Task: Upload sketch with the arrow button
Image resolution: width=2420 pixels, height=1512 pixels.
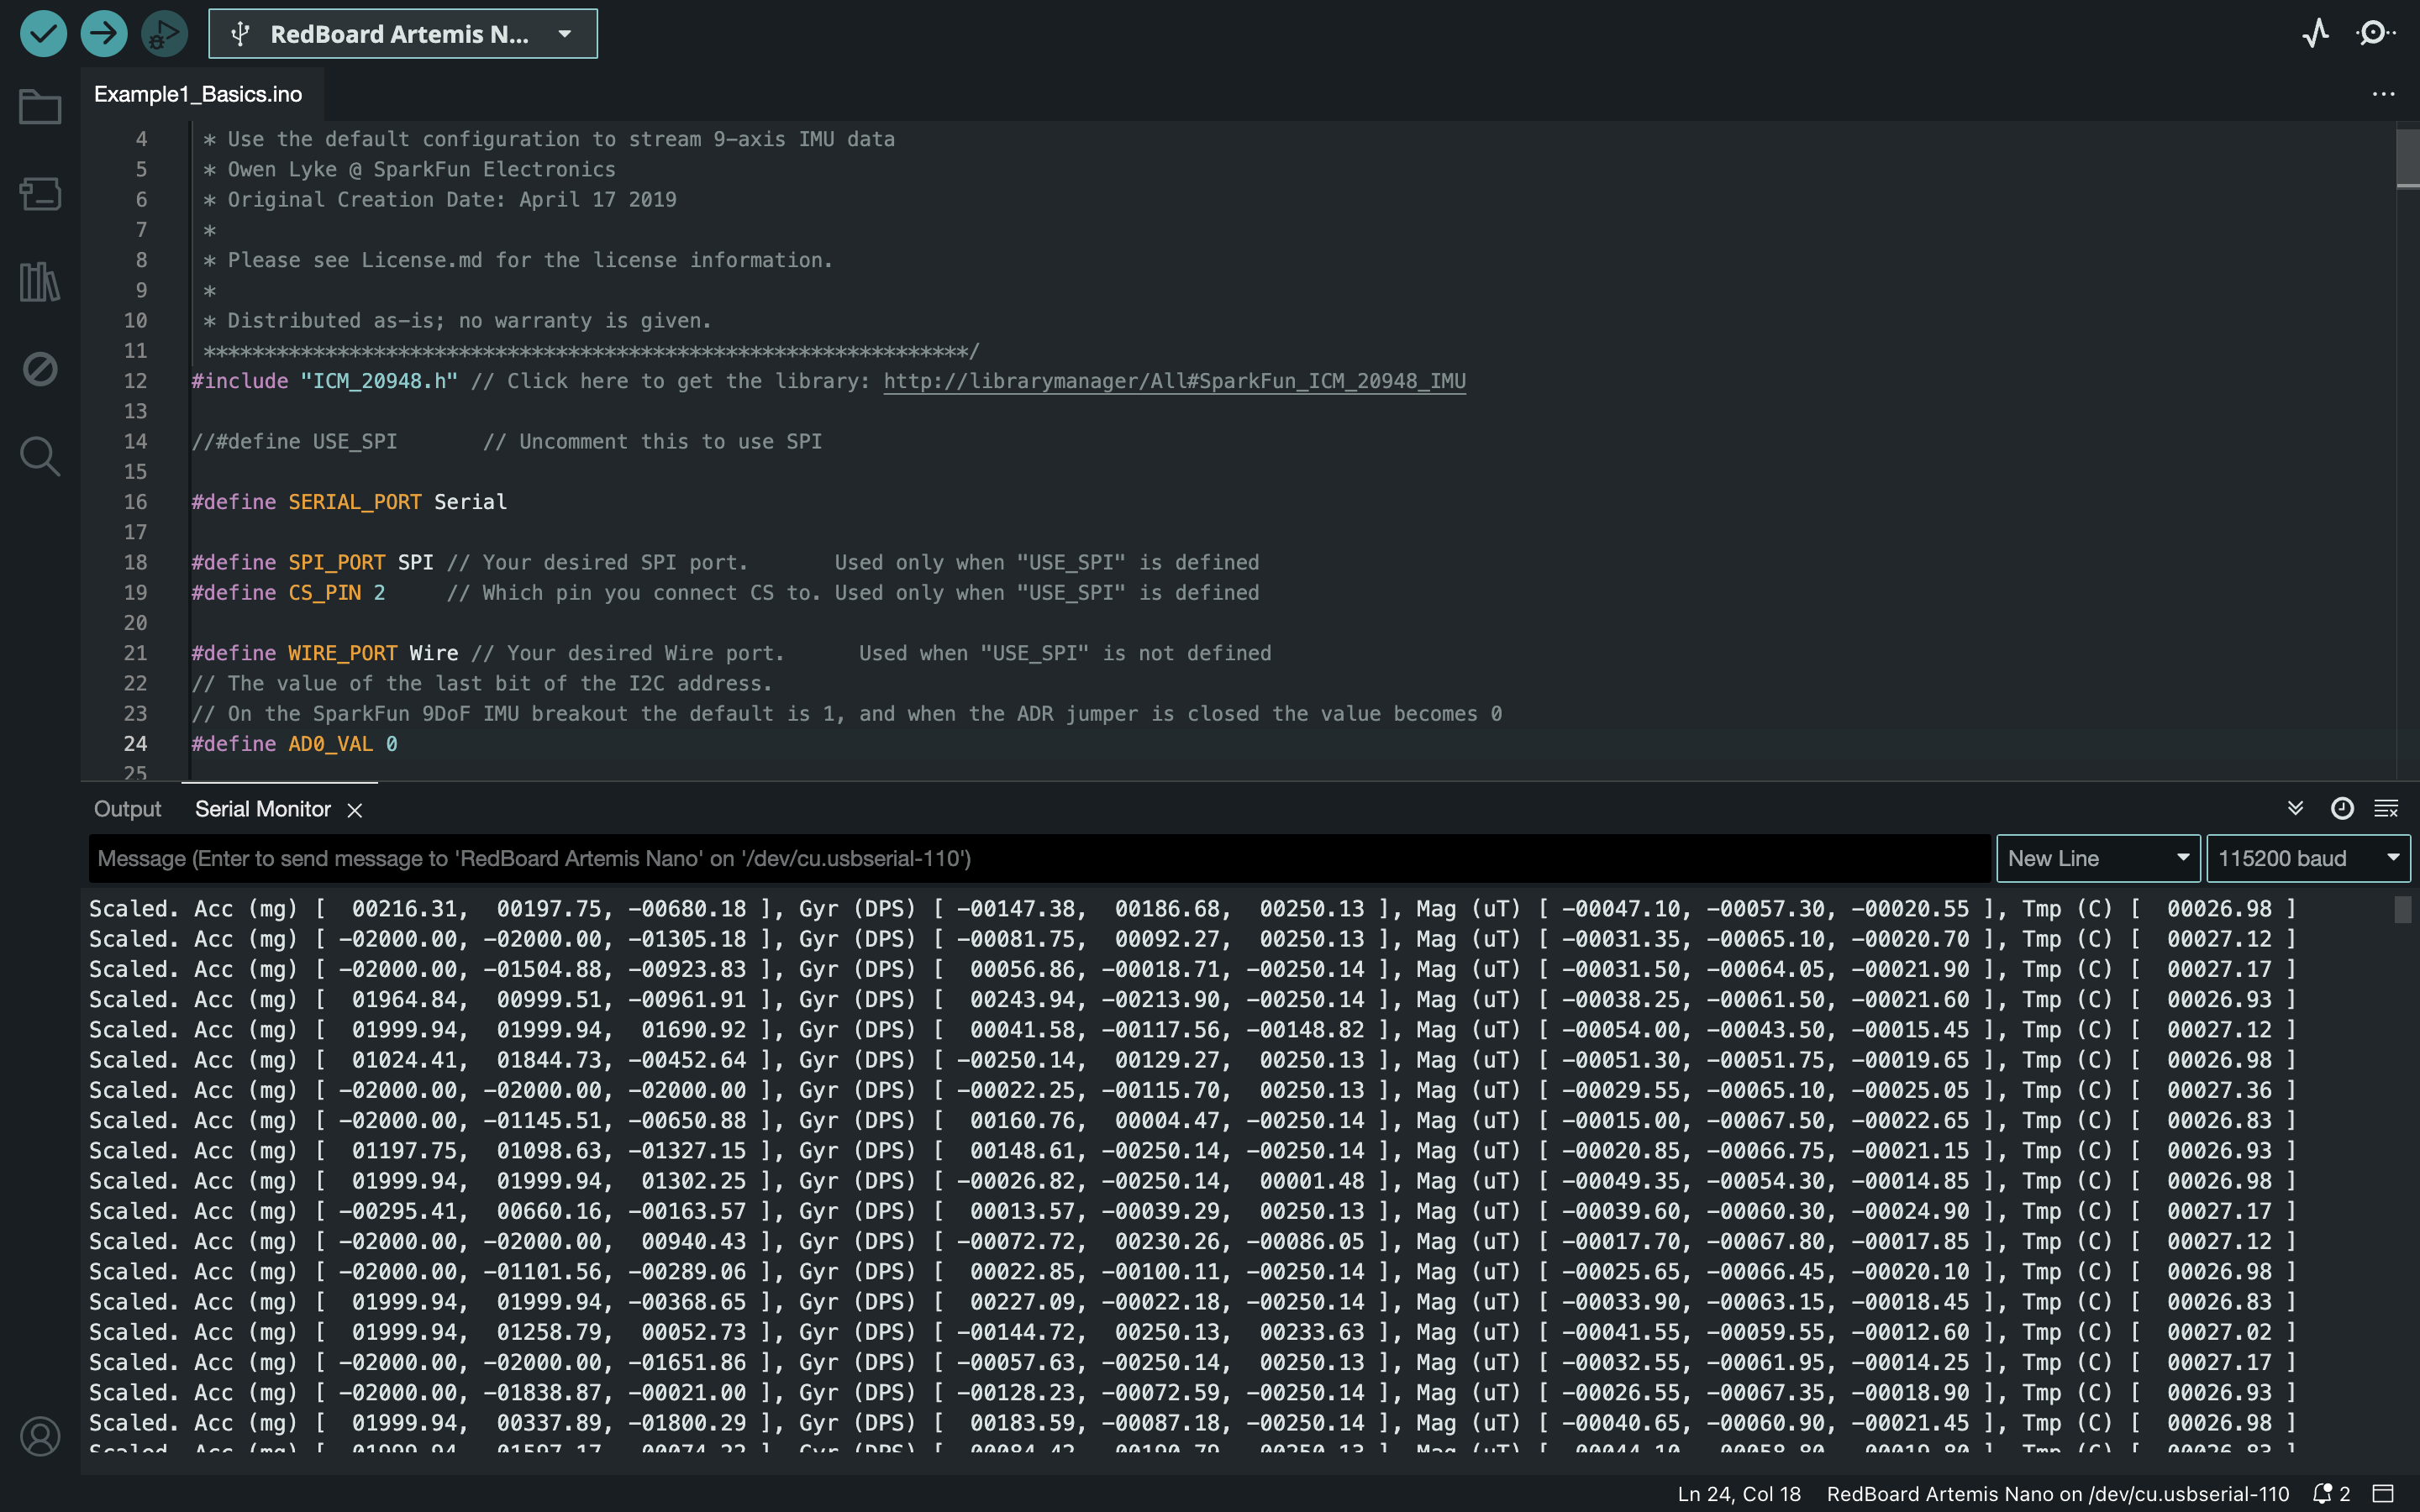Action: click(x=104, y=34)
